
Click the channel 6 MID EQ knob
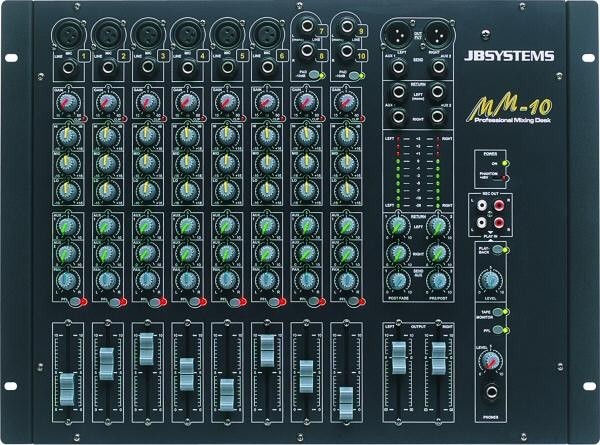pos(267,163)
